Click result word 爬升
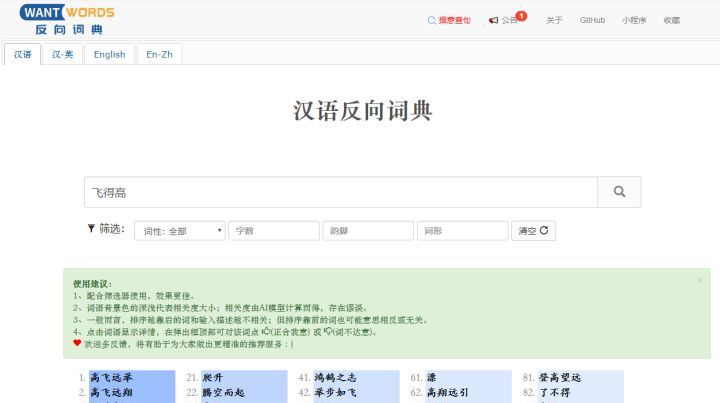This screenshot has width=720, height=403. (213, 377)
